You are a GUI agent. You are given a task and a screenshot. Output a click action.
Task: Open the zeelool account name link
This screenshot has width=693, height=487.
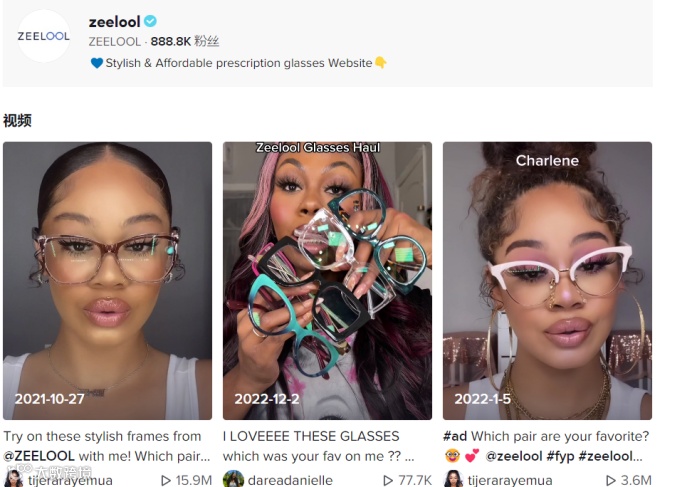point(114,21)
